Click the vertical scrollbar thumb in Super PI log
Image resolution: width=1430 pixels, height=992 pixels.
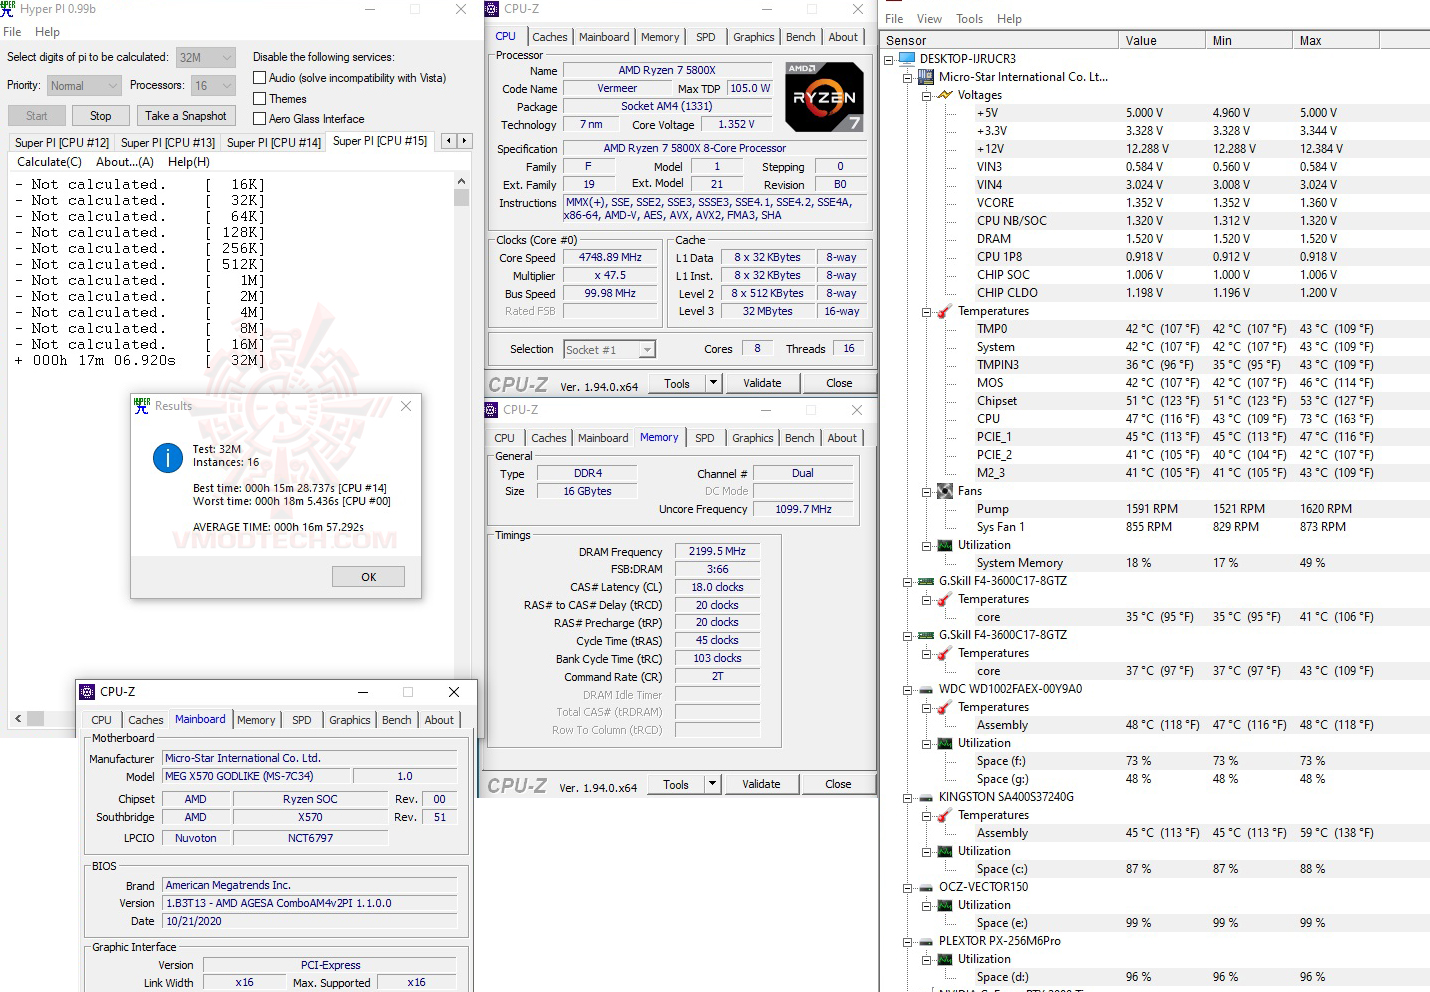(x=461, y=197)
